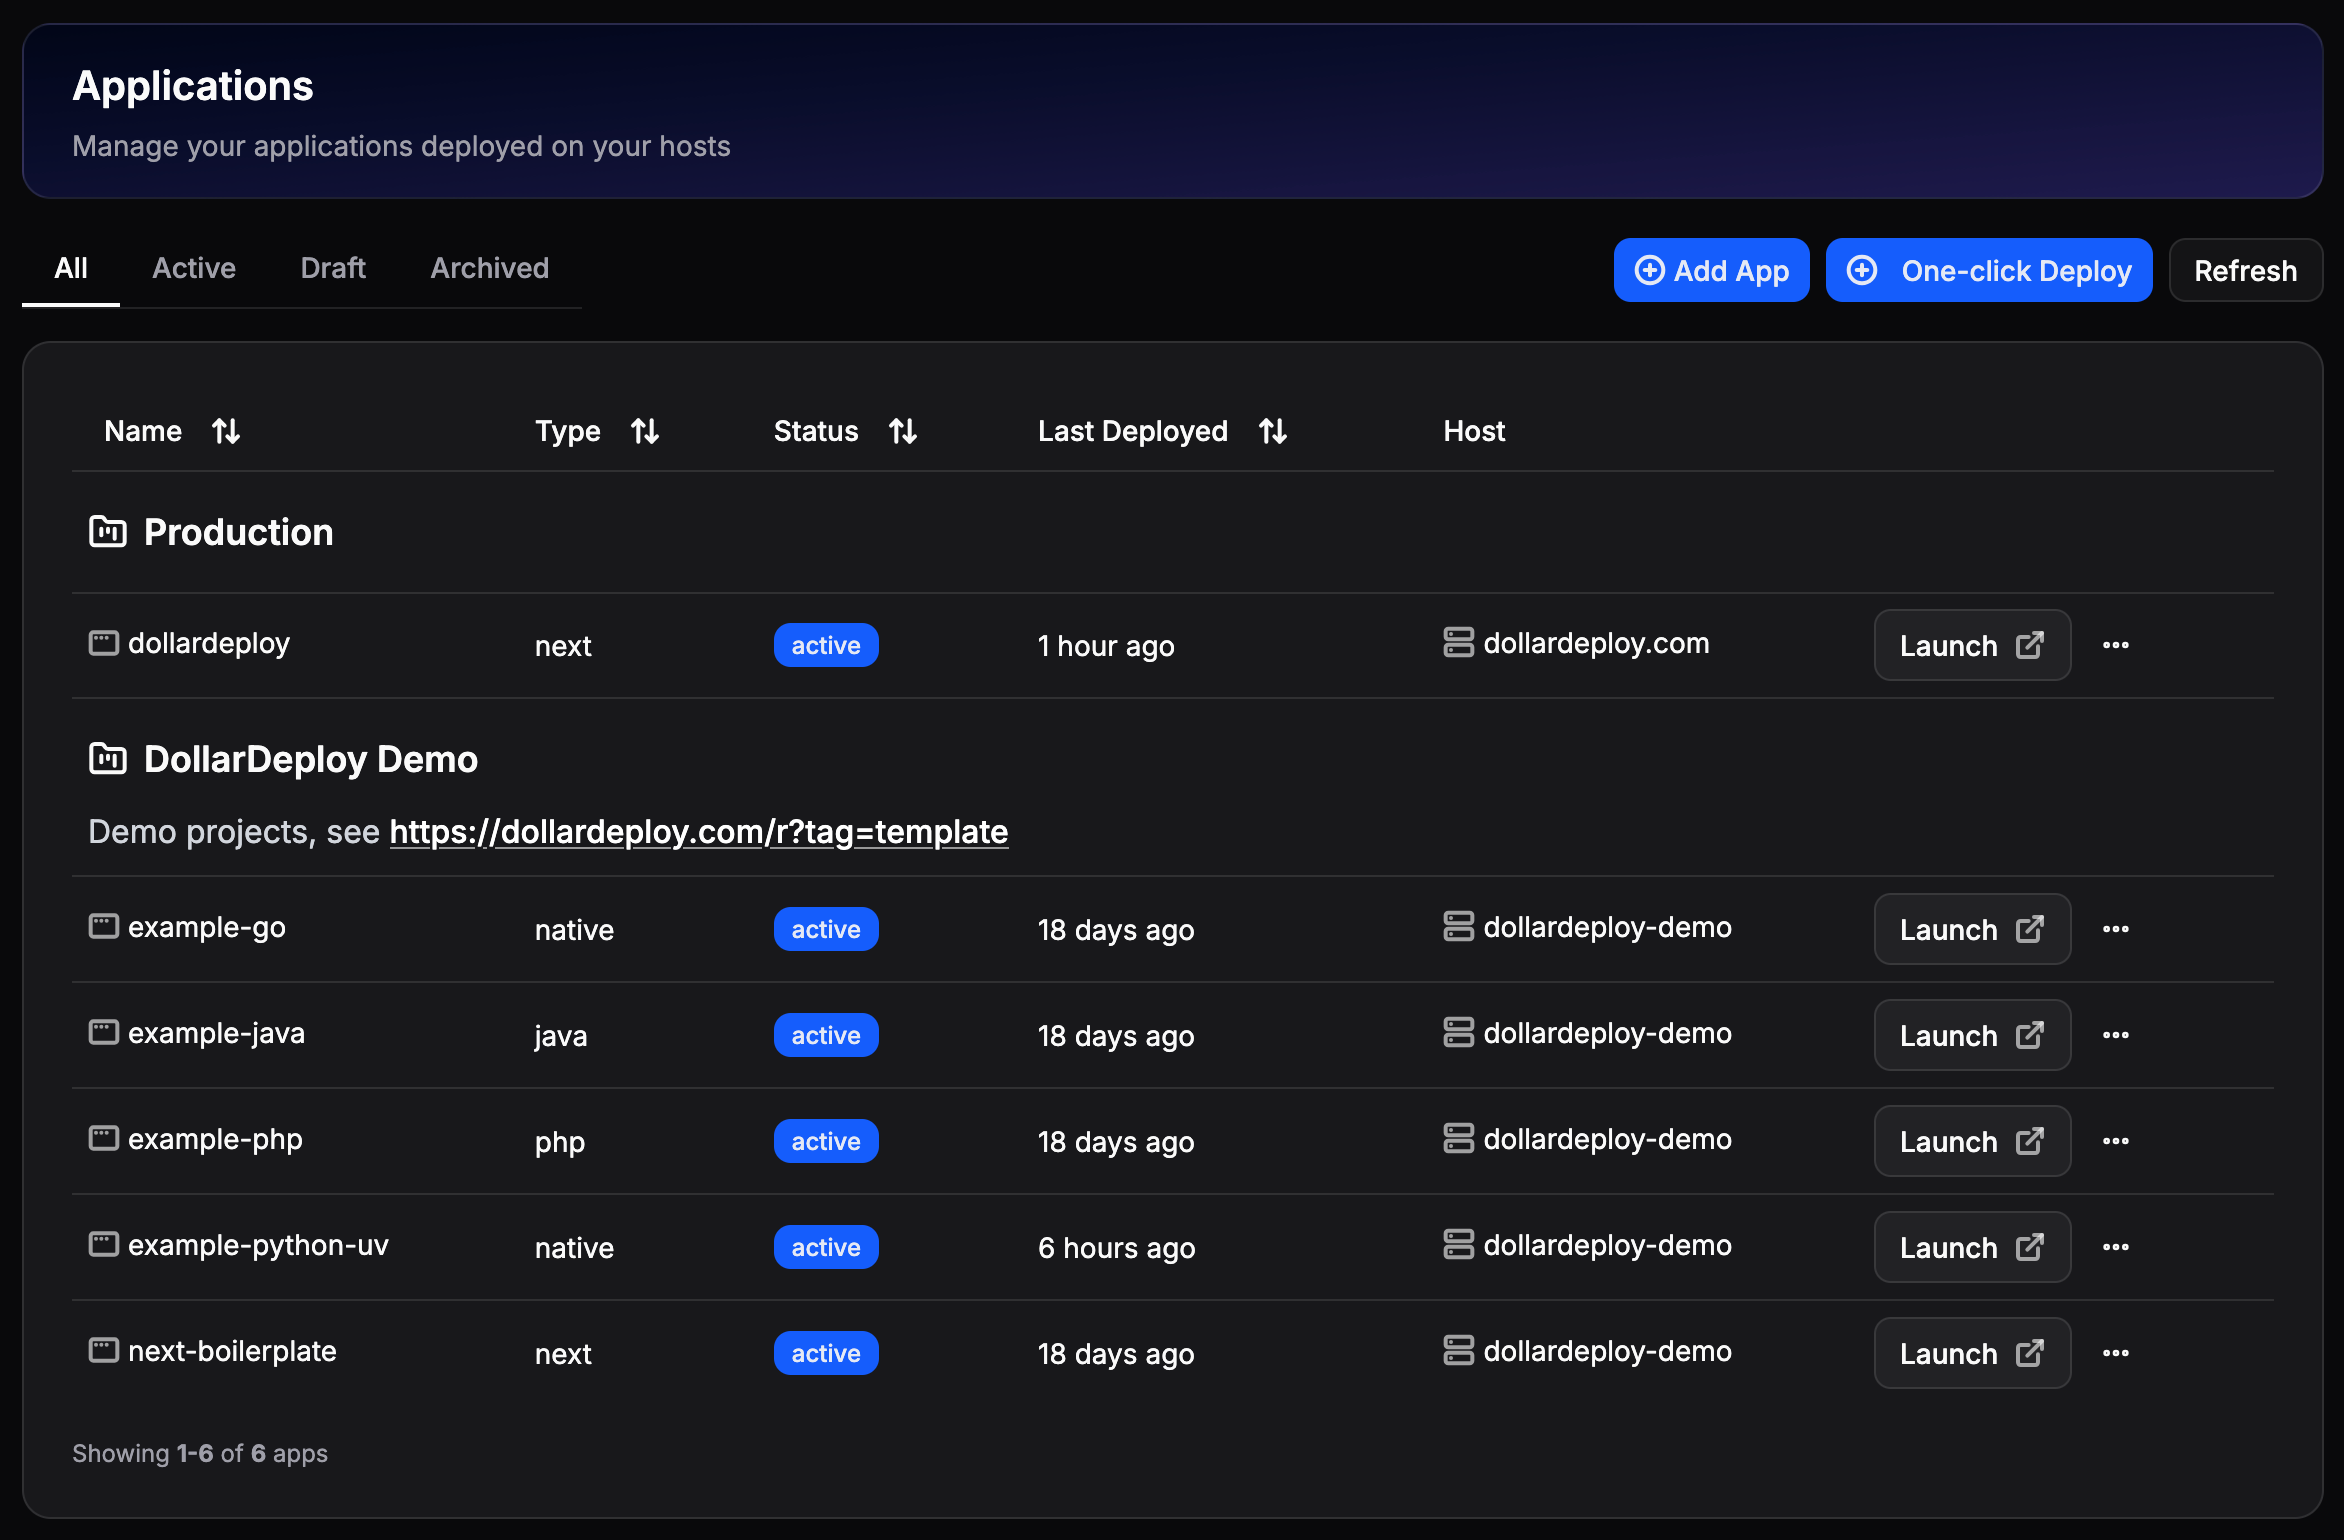Click the folder icon beside DollarDeploy Demo
Screen dimensions: 2344x1540
point(110,759)
